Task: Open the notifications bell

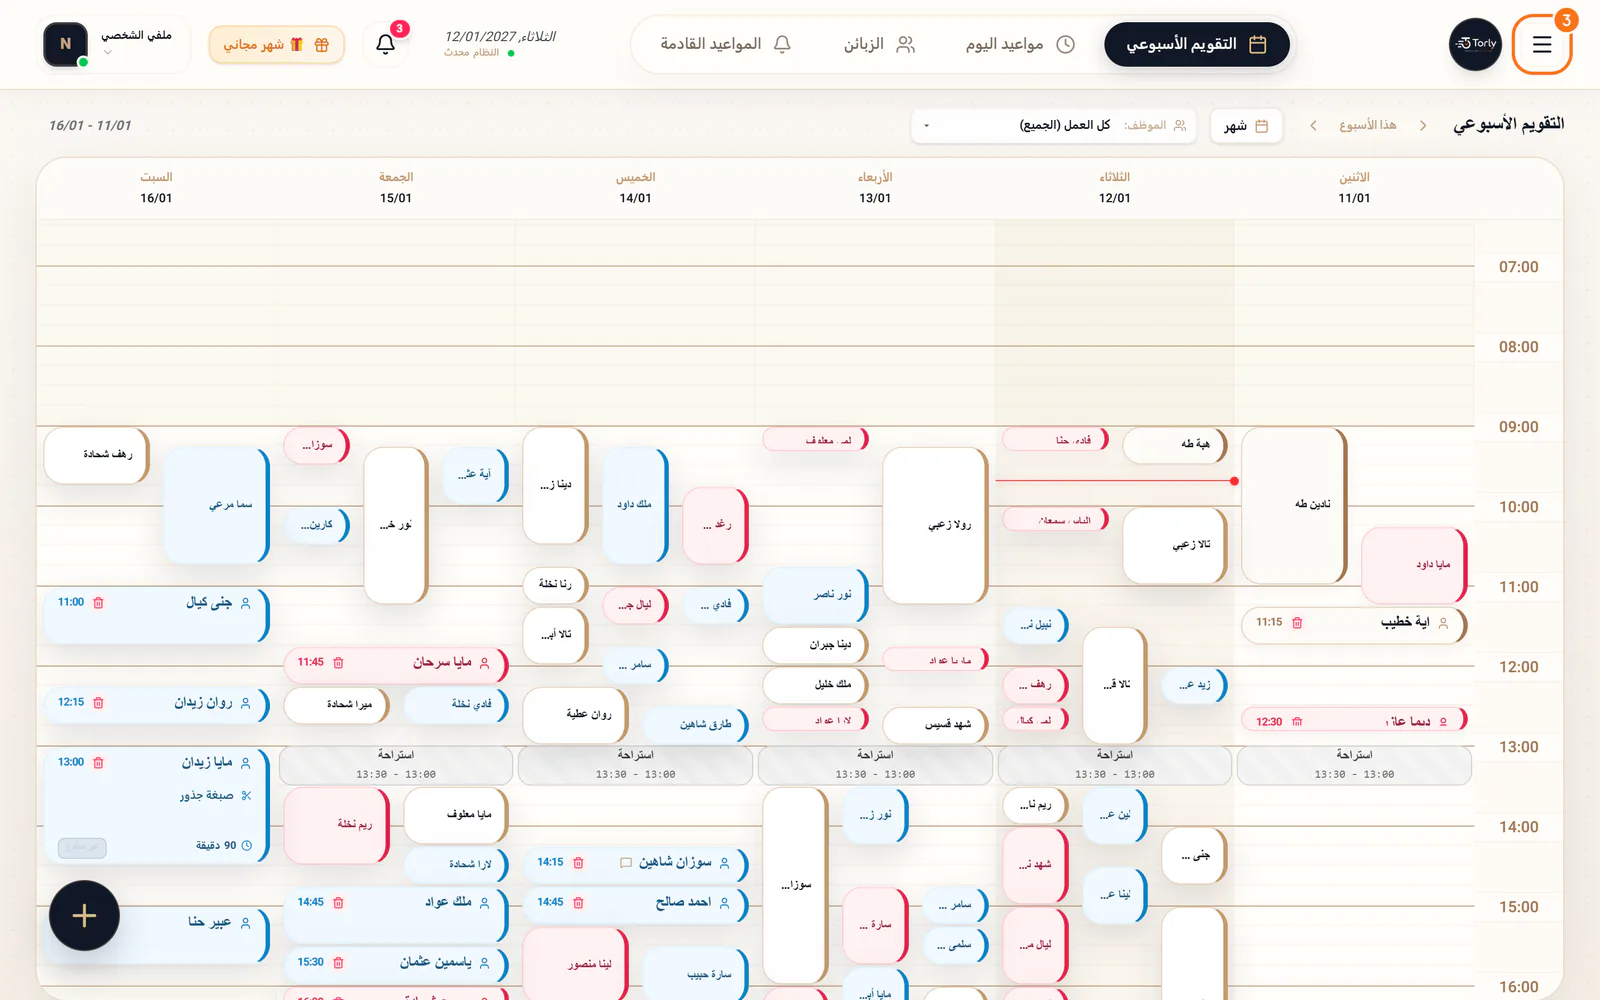Action: 385,44
